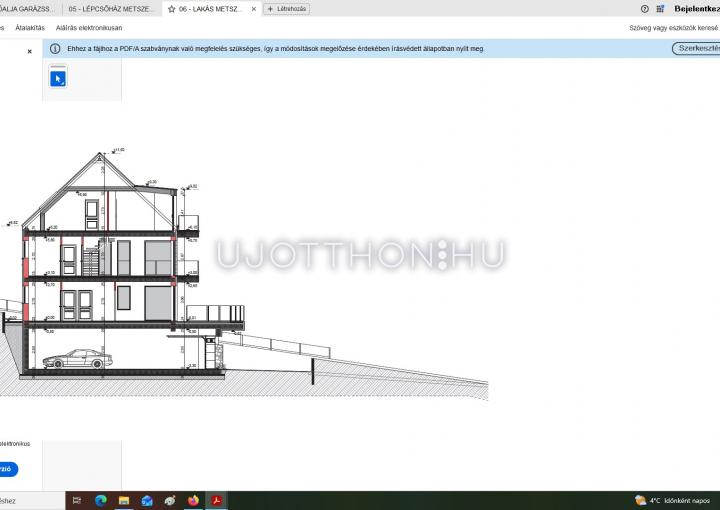This screenshot has height=510, width=720.
Task: Close the 06 - LAKÁS METSZ tab
Action: (253, 9)
